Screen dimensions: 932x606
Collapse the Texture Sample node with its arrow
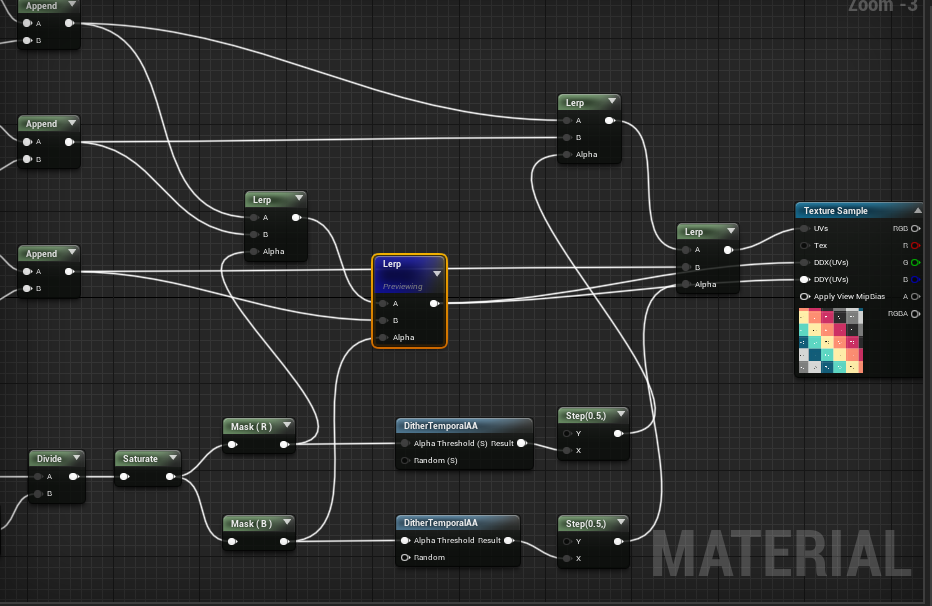(917, 211)
